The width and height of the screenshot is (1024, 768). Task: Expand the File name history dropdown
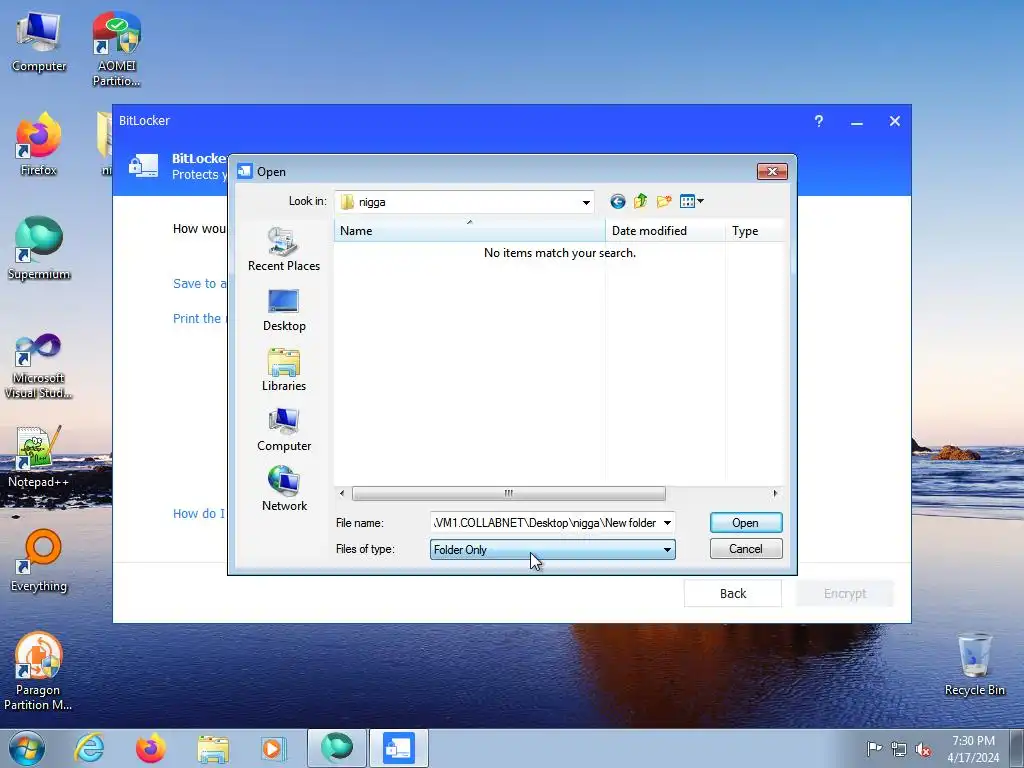(667, 523)
